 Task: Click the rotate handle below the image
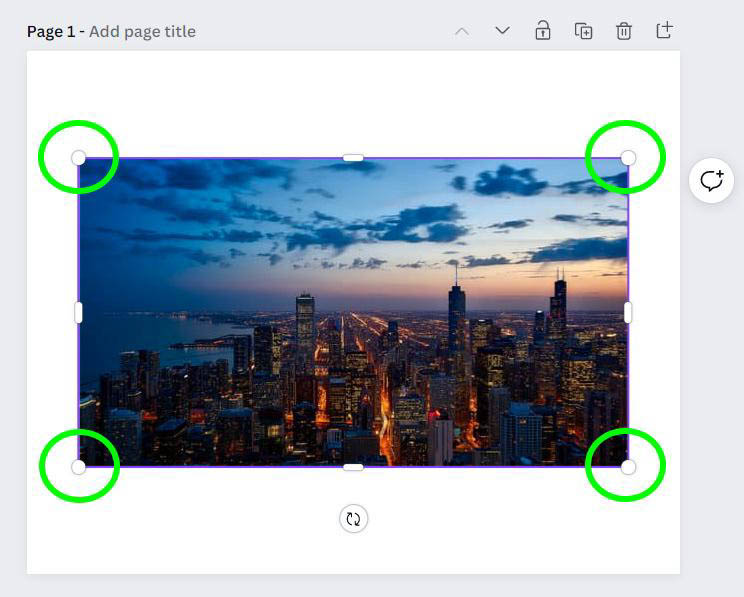tap(353, 518)
